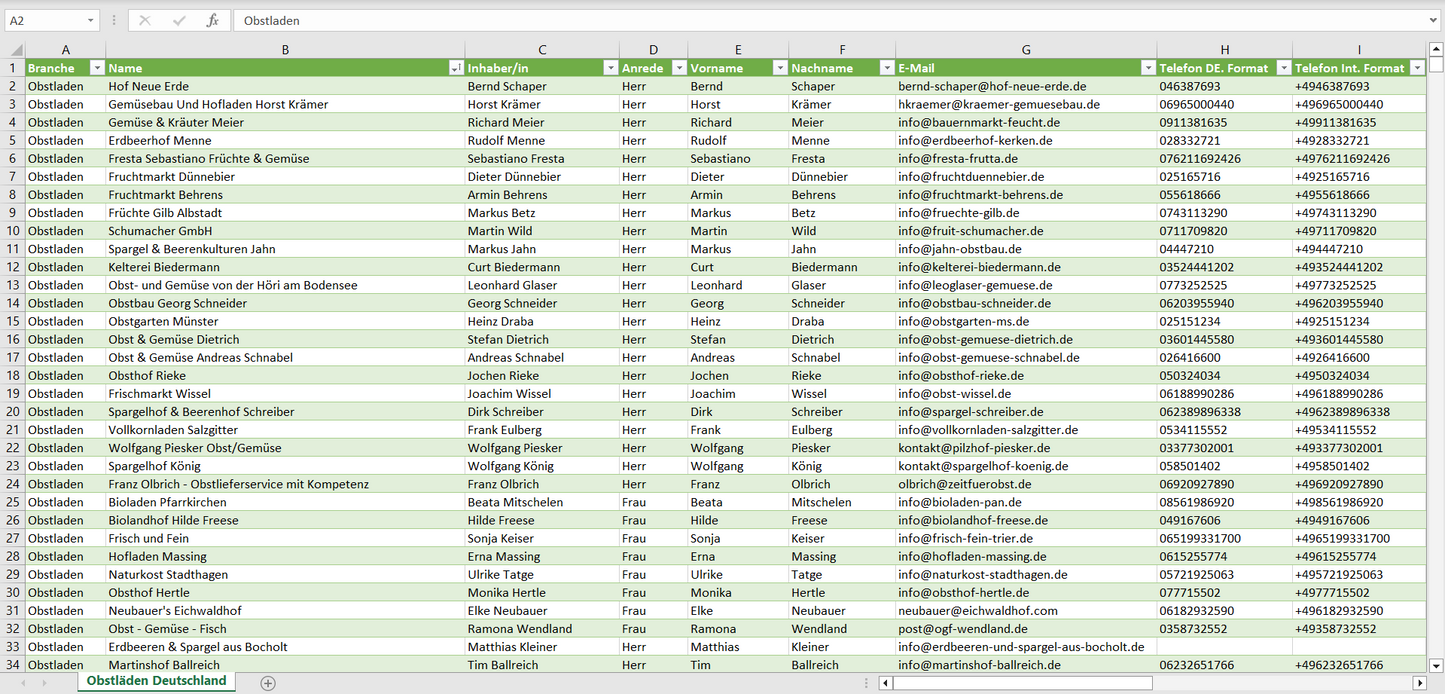This screenshot has width=1445, height=694.
Task: Expand the formula bar with the chevron
Action: 1434,20
